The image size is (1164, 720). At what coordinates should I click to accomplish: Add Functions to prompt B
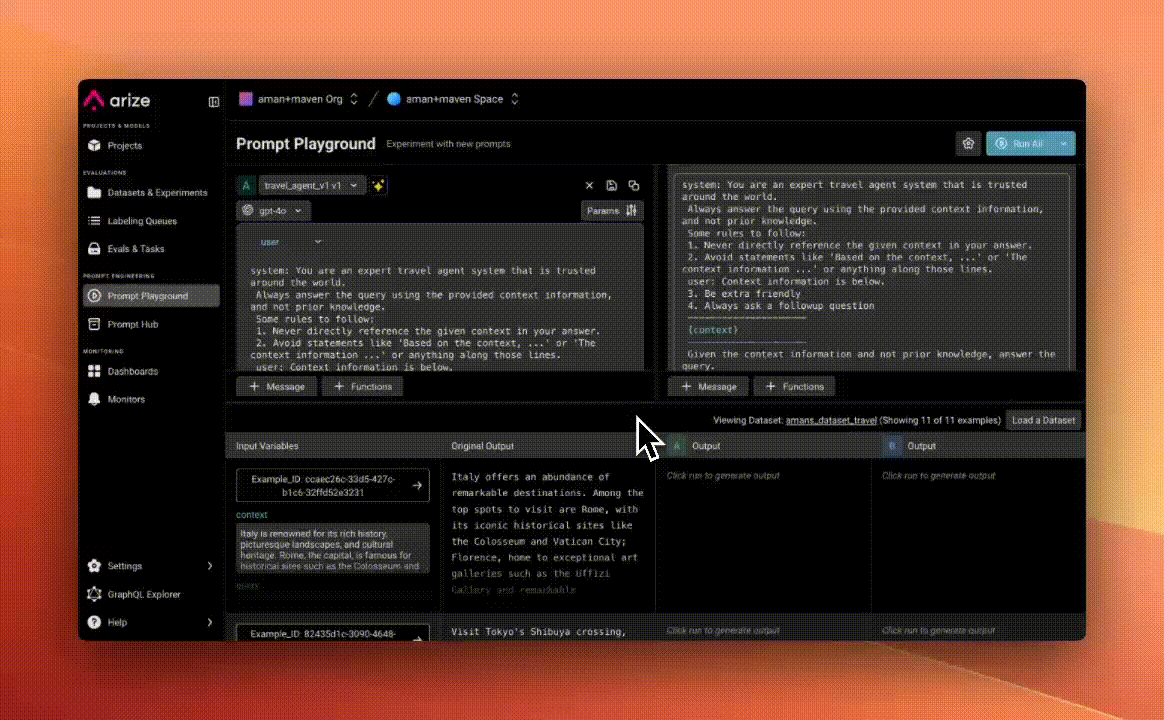click(794, 387)
